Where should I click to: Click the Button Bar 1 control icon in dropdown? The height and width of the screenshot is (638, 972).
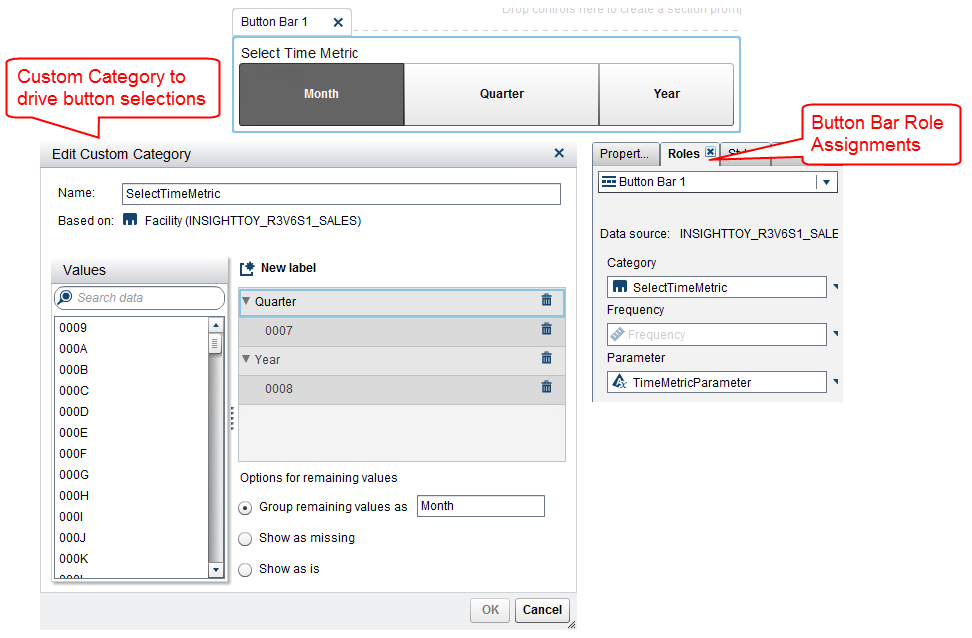(609, 182)
